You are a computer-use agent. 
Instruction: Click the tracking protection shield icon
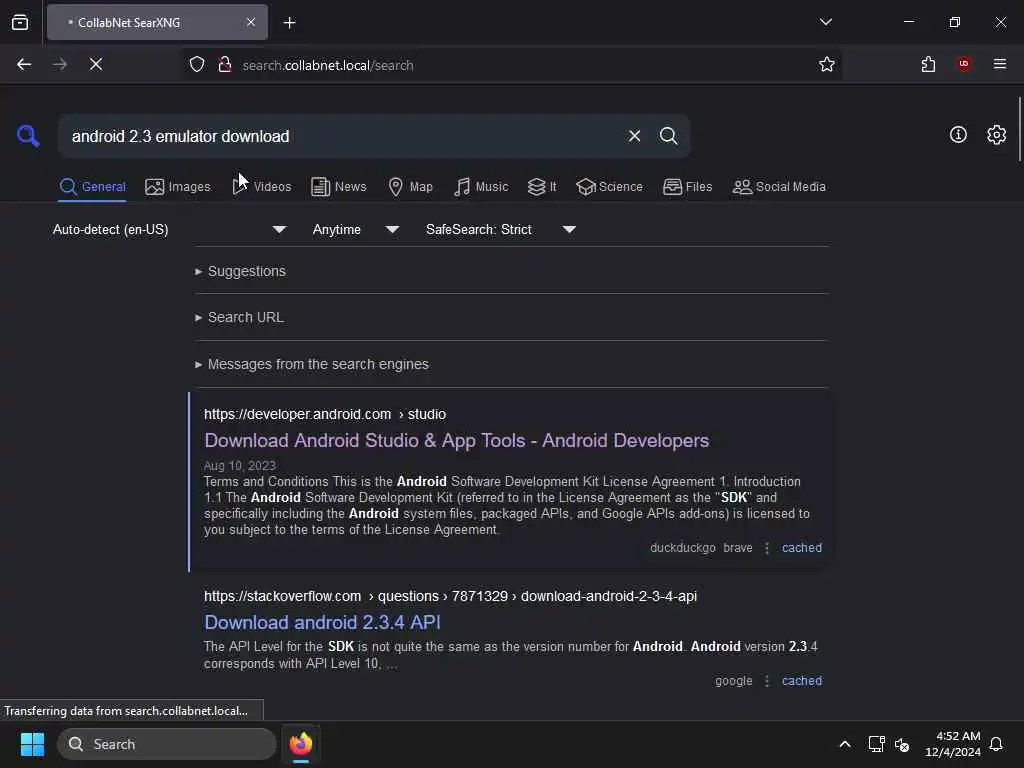(x=197, y=64)
